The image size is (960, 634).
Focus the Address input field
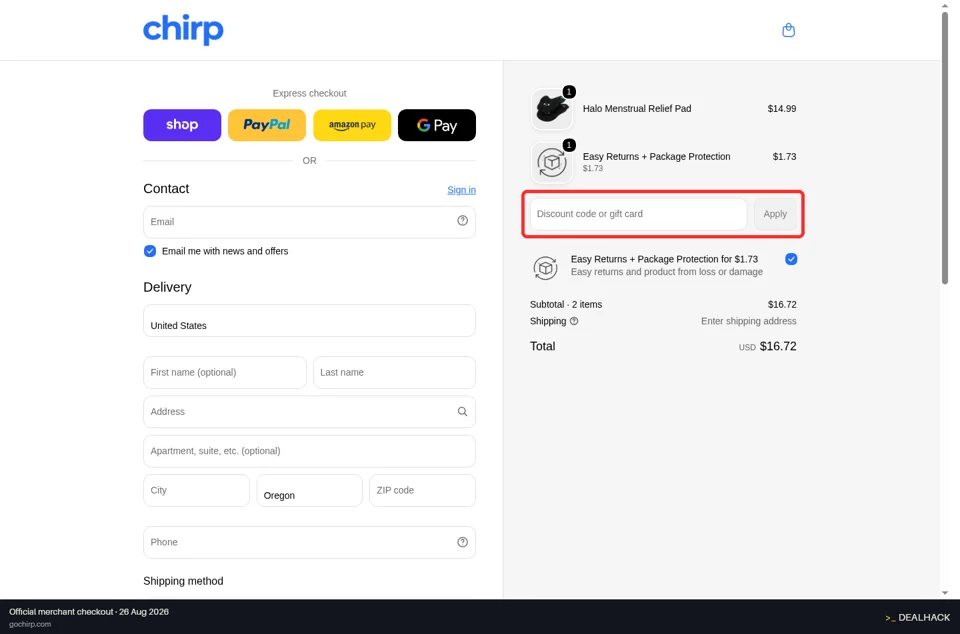(x=309, y=412)
